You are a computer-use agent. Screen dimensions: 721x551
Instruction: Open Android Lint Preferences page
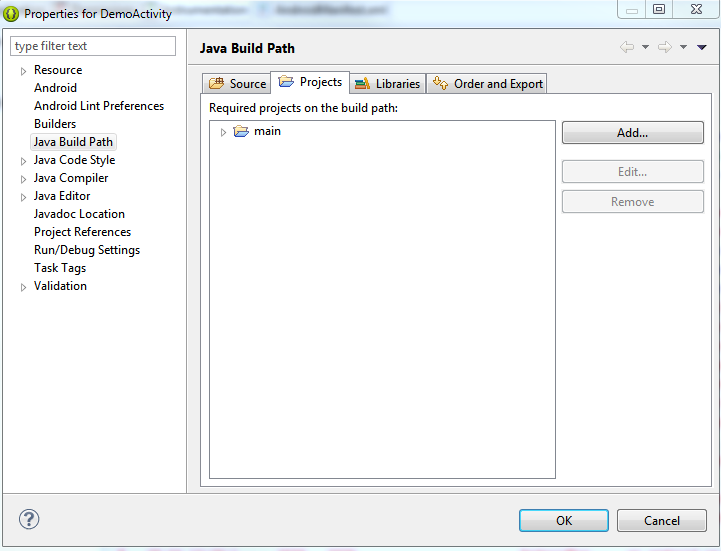click(x=99, y=106)
